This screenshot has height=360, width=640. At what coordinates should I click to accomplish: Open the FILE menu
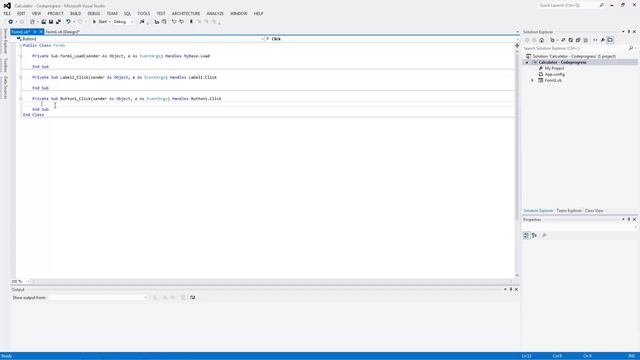(7, 13)
